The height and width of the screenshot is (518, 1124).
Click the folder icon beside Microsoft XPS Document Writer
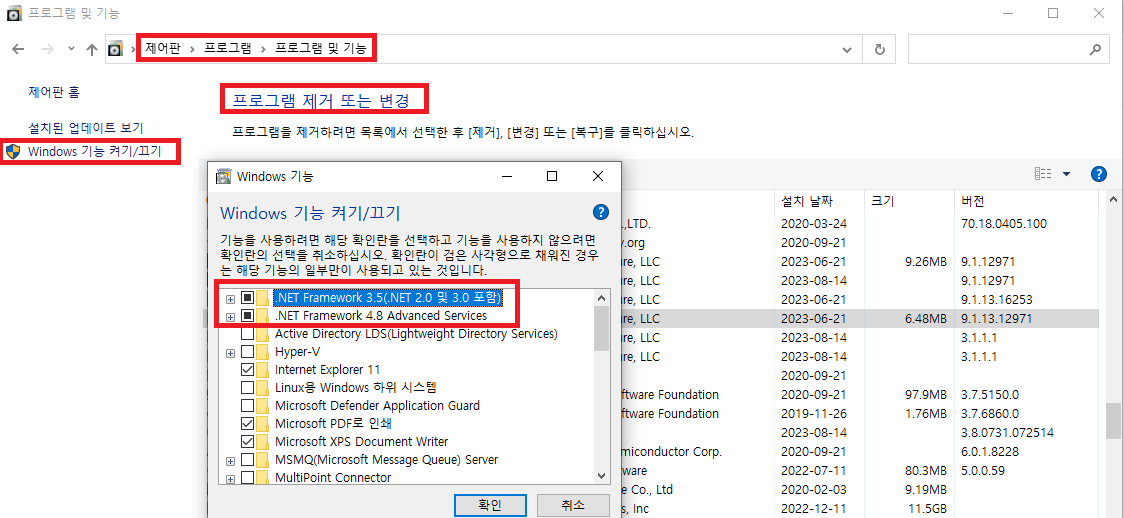coord(263,441)
